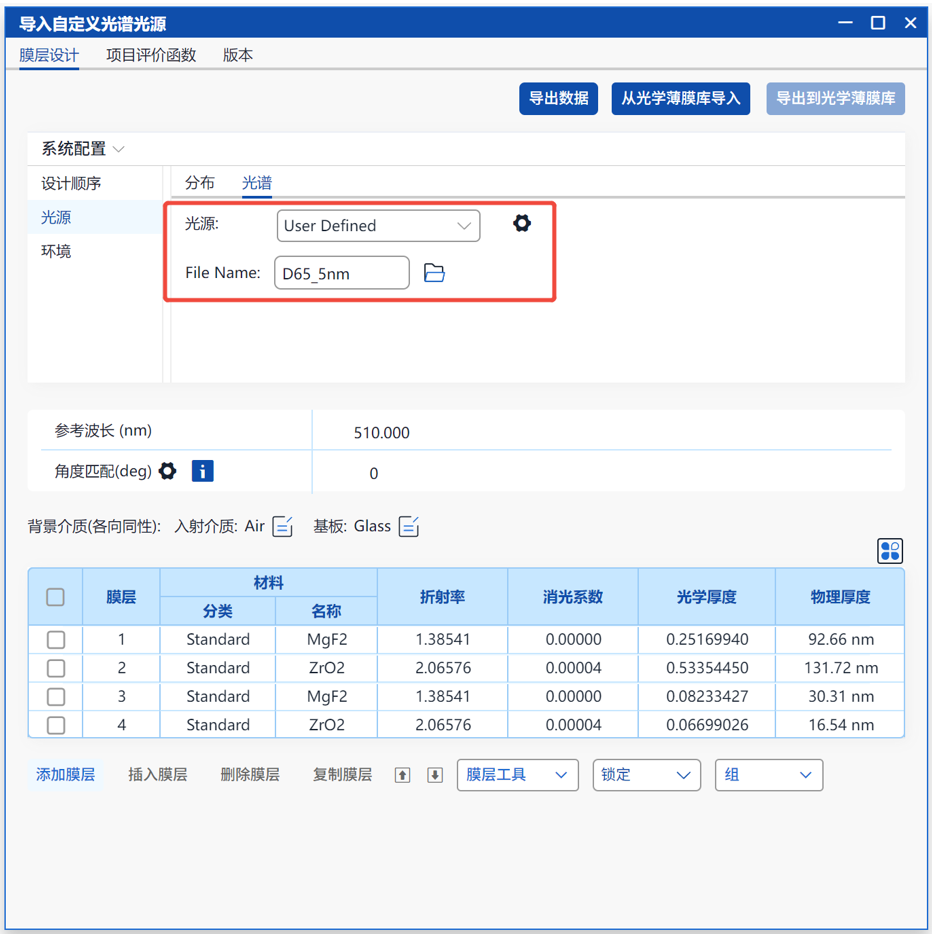932x939 pixels.
Task: Edit the 基板 Glass material icon
Action: point(409,526)
